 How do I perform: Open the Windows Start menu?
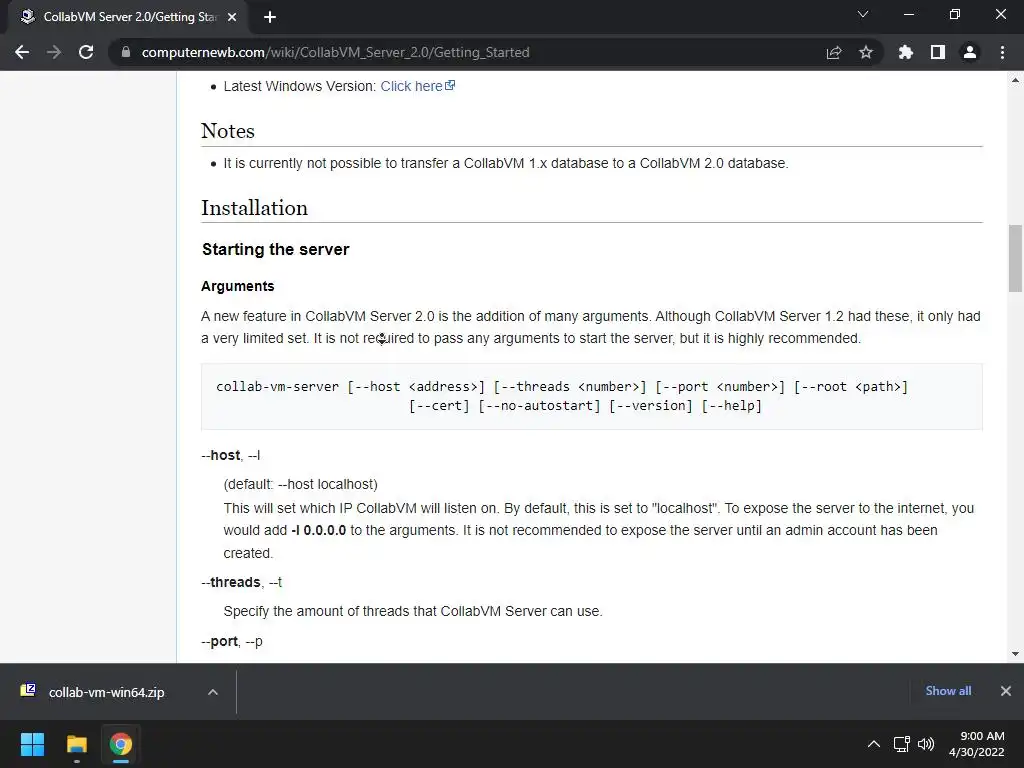[x=32, y=744]
